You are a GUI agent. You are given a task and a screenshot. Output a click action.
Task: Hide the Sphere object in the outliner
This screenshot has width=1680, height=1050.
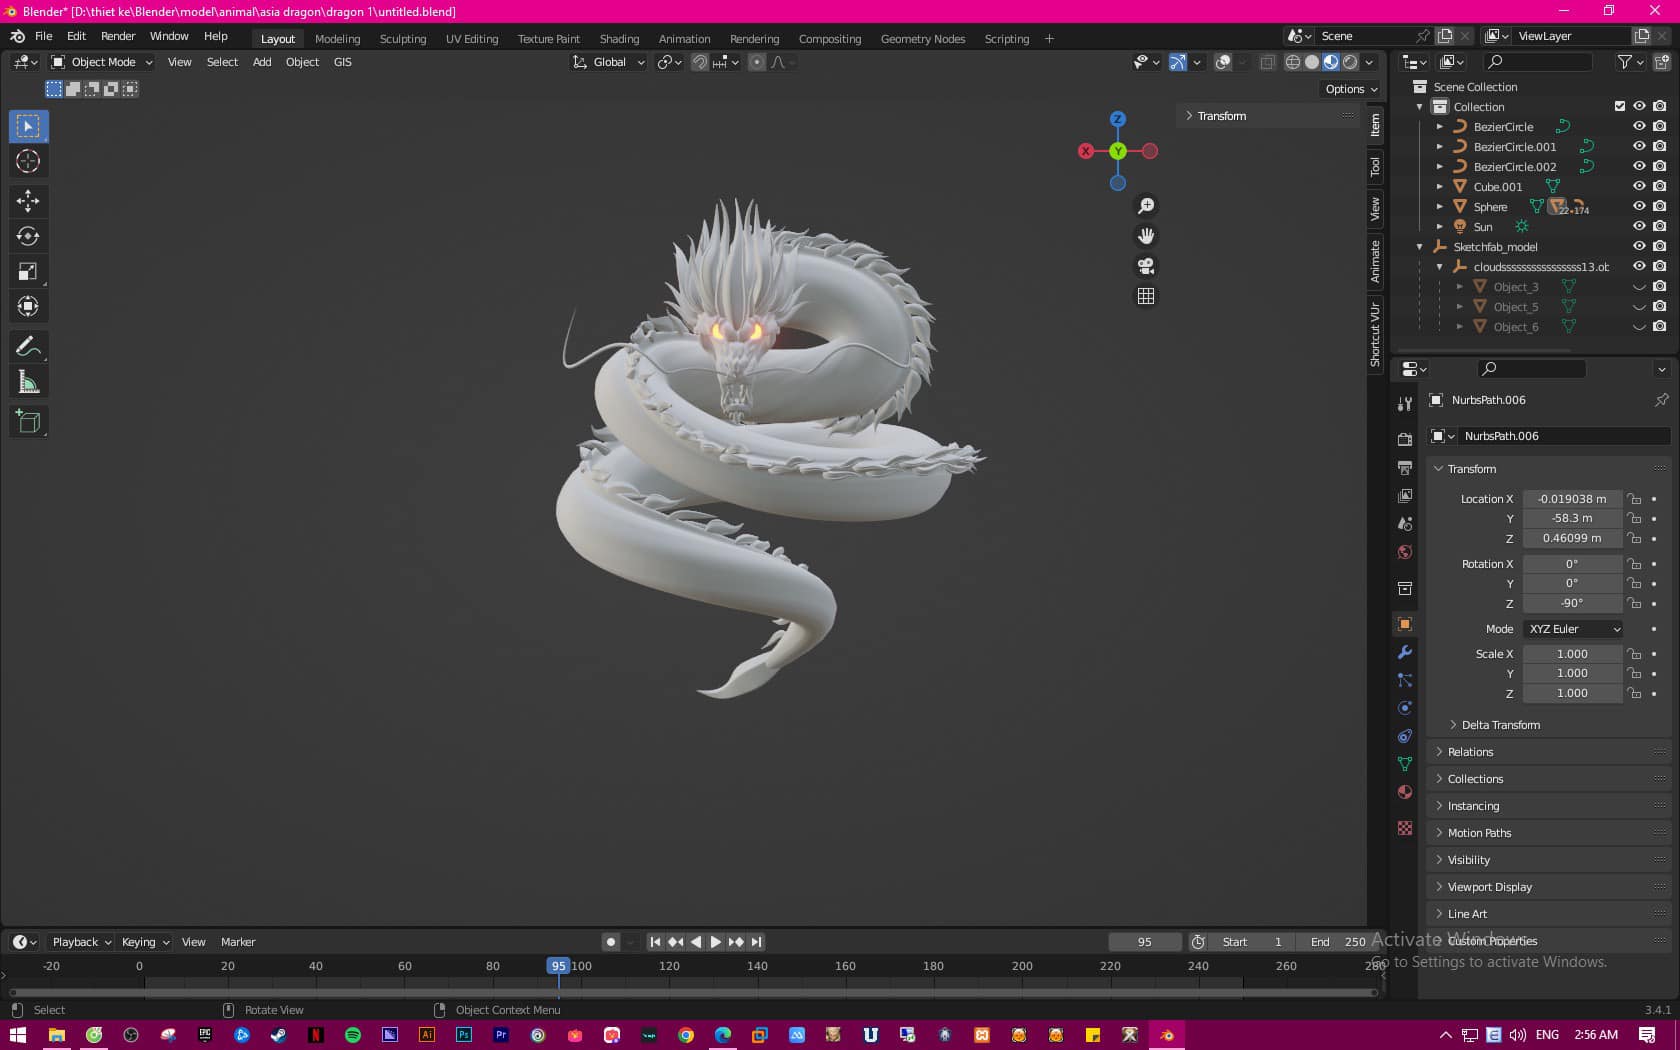tap(1639, 206)
